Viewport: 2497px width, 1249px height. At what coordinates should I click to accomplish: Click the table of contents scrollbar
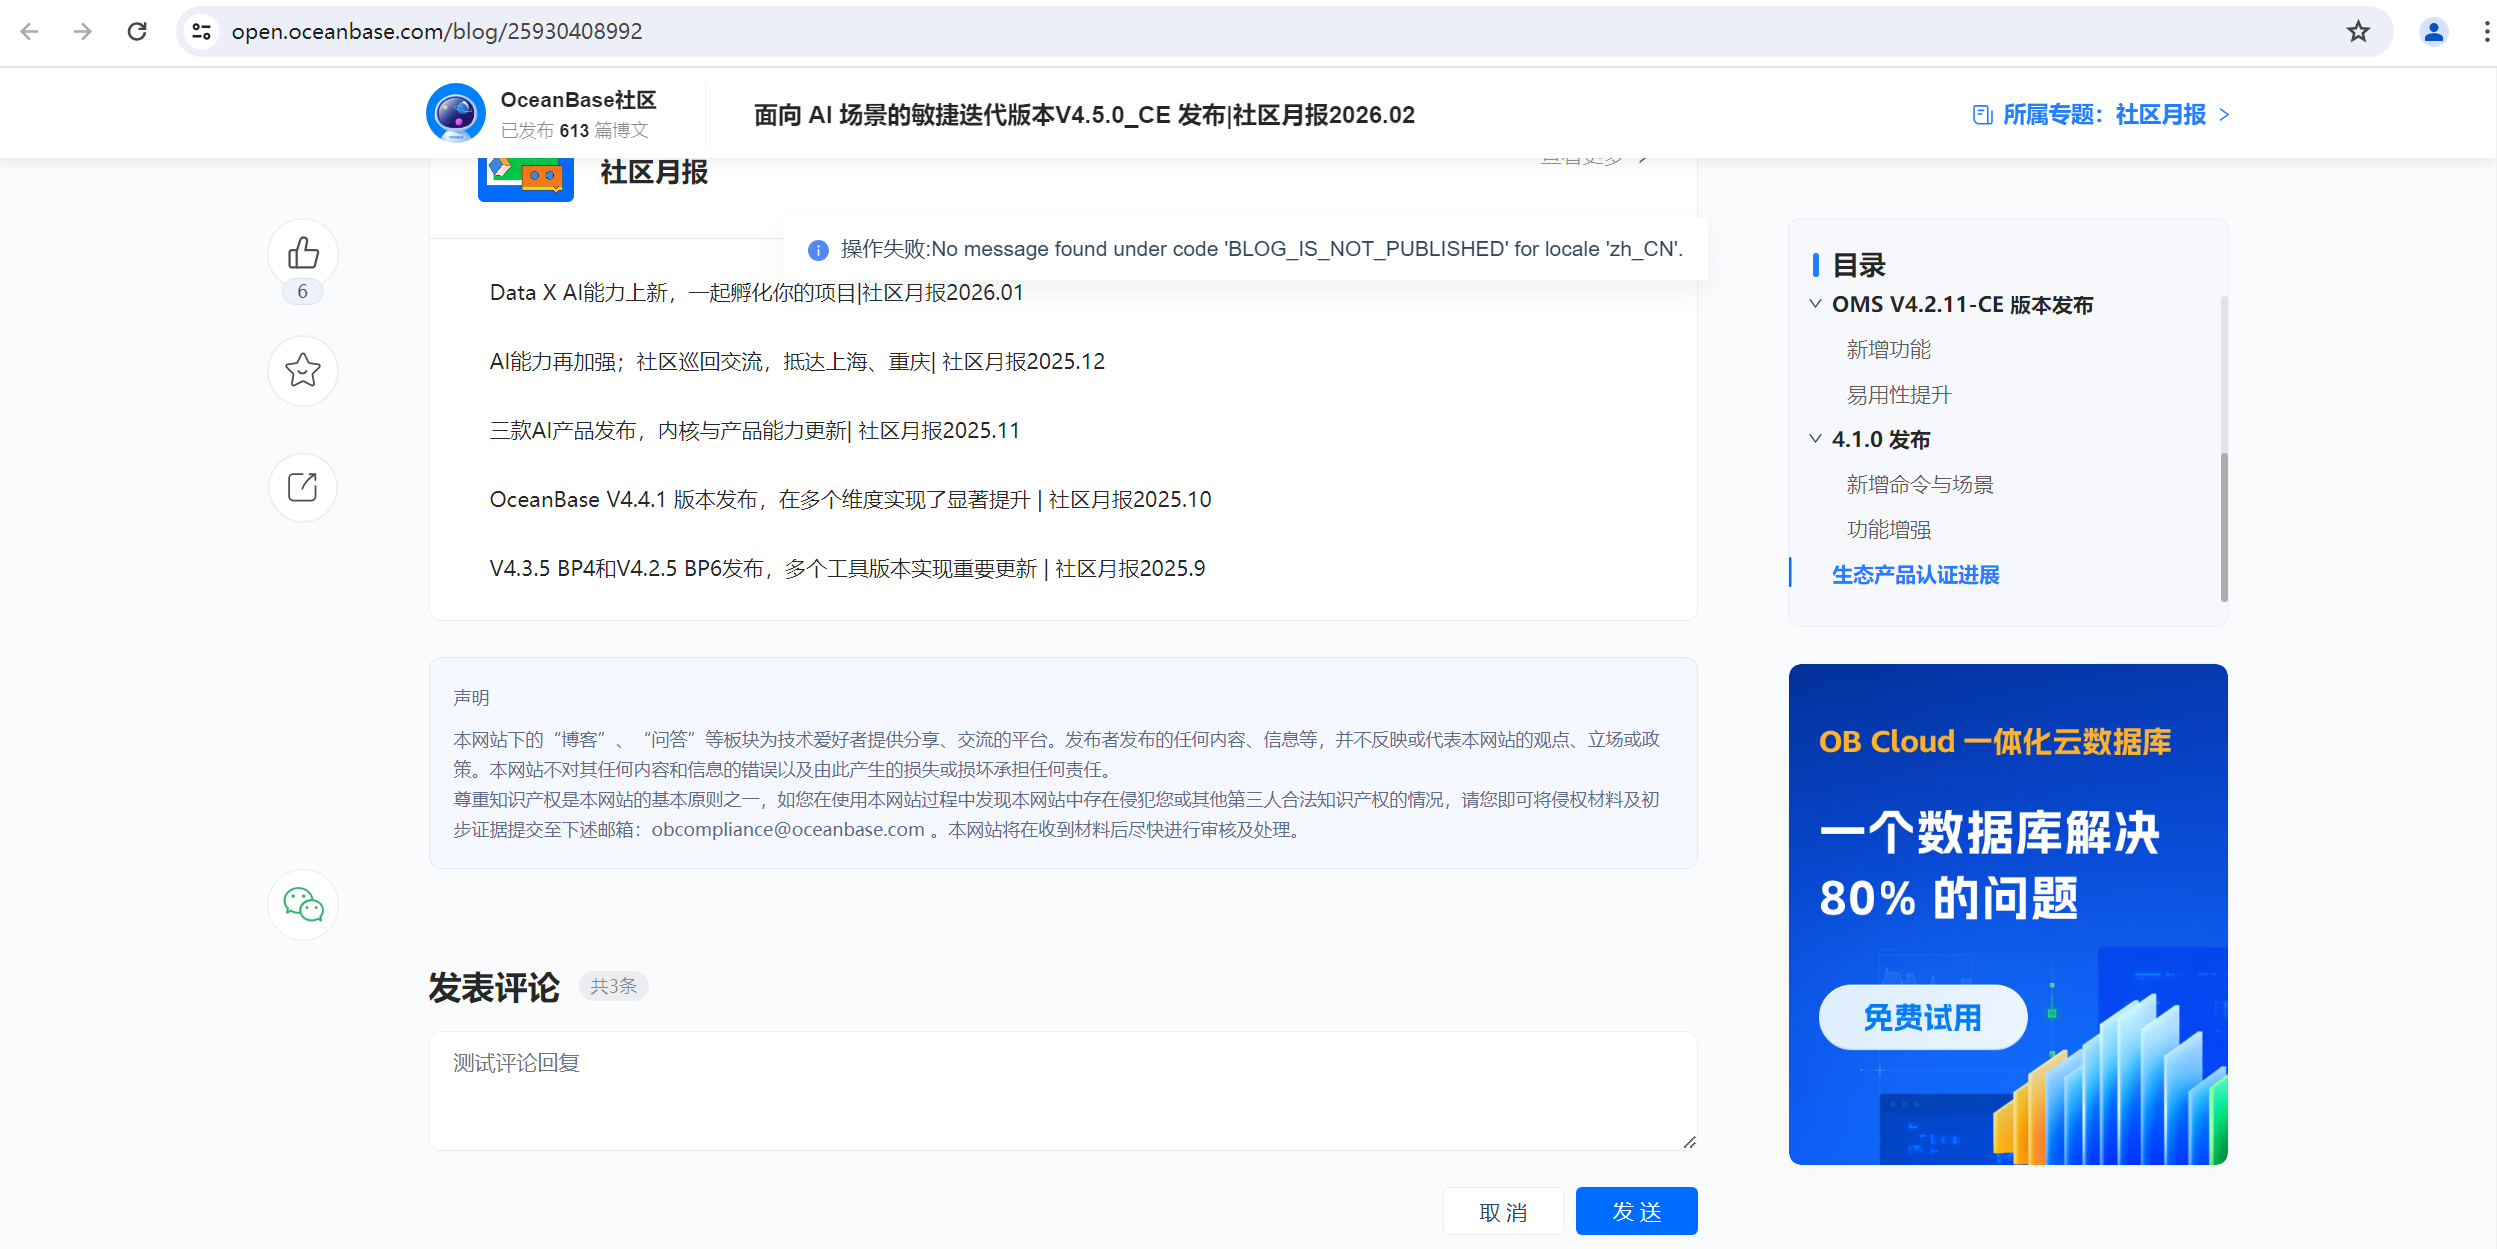click(2224, 527)
